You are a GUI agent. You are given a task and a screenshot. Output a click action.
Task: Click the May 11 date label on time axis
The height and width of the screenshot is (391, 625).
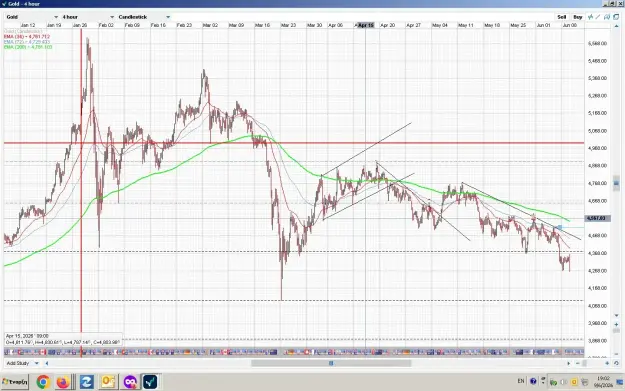pos(466,25)
